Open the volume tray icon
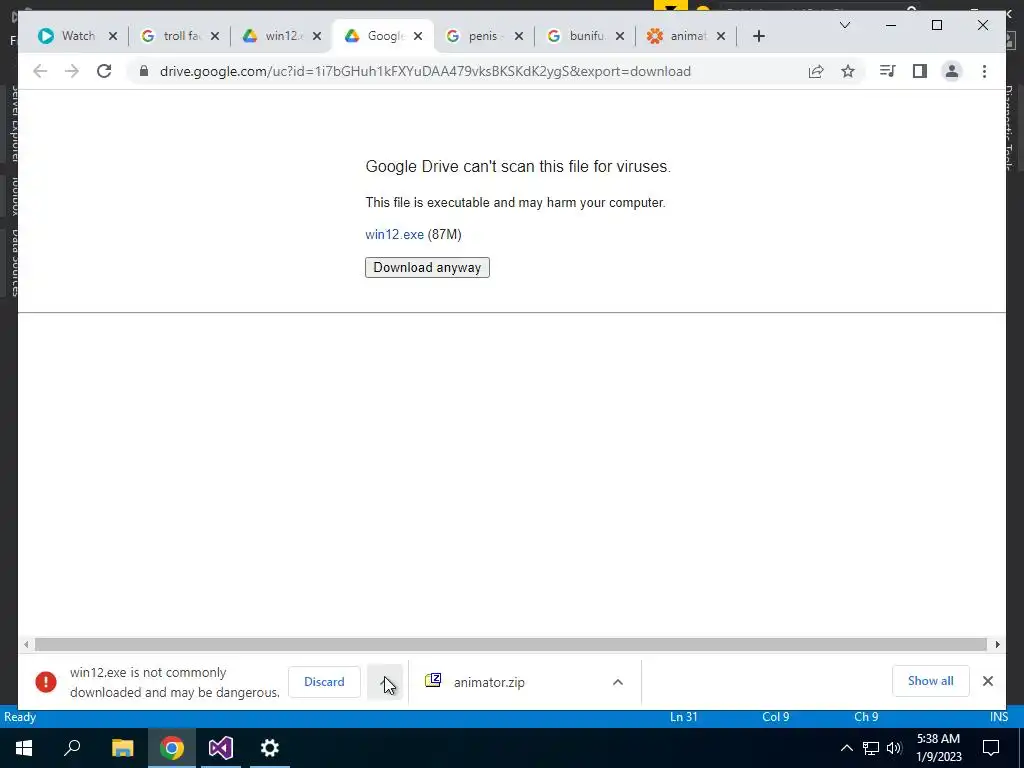The image size is (1024, 768). [894, 748]
